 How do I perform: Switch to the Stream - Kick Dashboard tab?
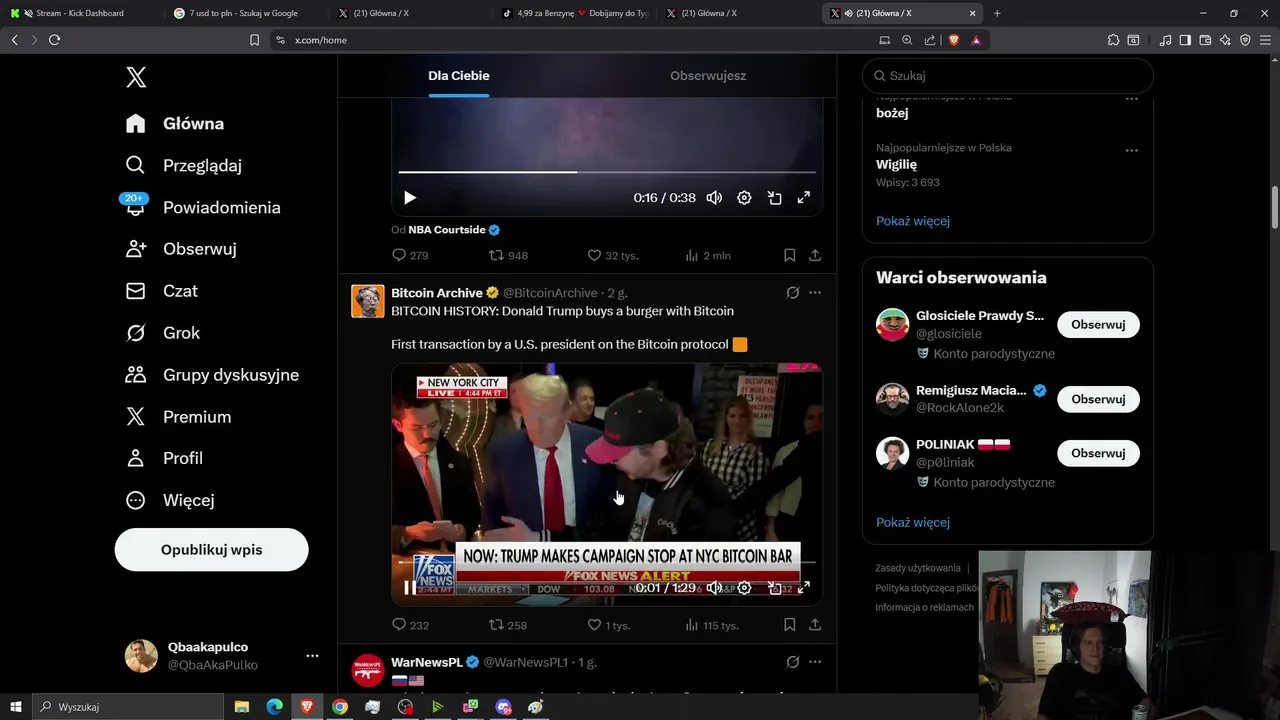pos(80,13)
